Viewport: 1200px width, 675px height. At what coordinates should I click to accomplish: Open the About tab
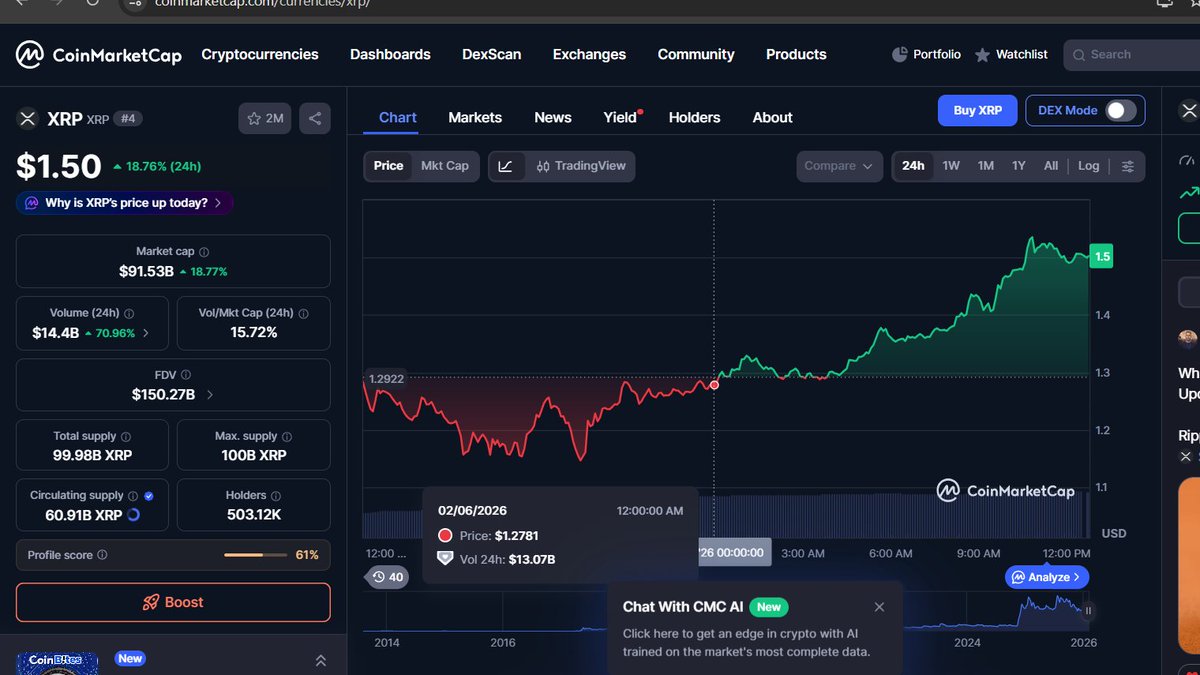(773, 117)
